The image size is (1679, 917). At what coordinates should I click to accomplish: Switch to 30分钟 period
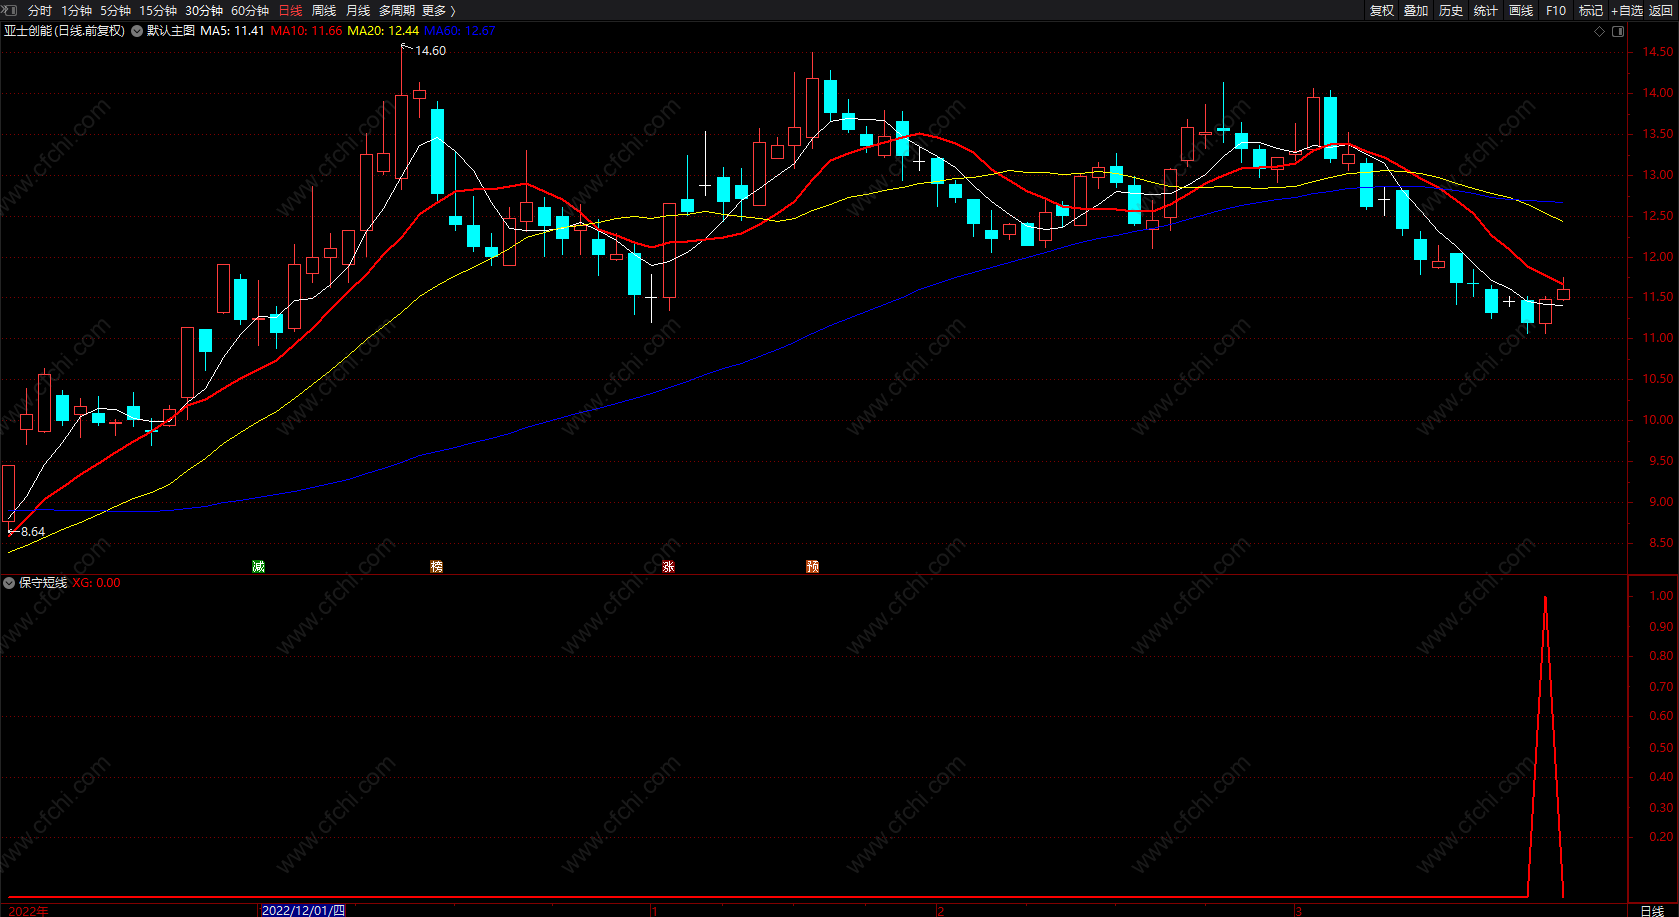(204, 10)
